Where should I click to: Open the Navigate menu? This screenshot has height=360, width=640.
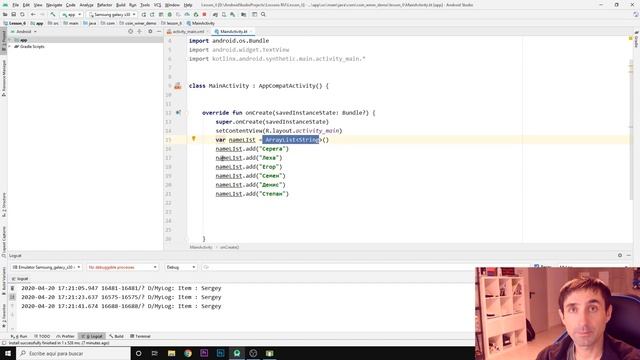(x=54, y=5)
